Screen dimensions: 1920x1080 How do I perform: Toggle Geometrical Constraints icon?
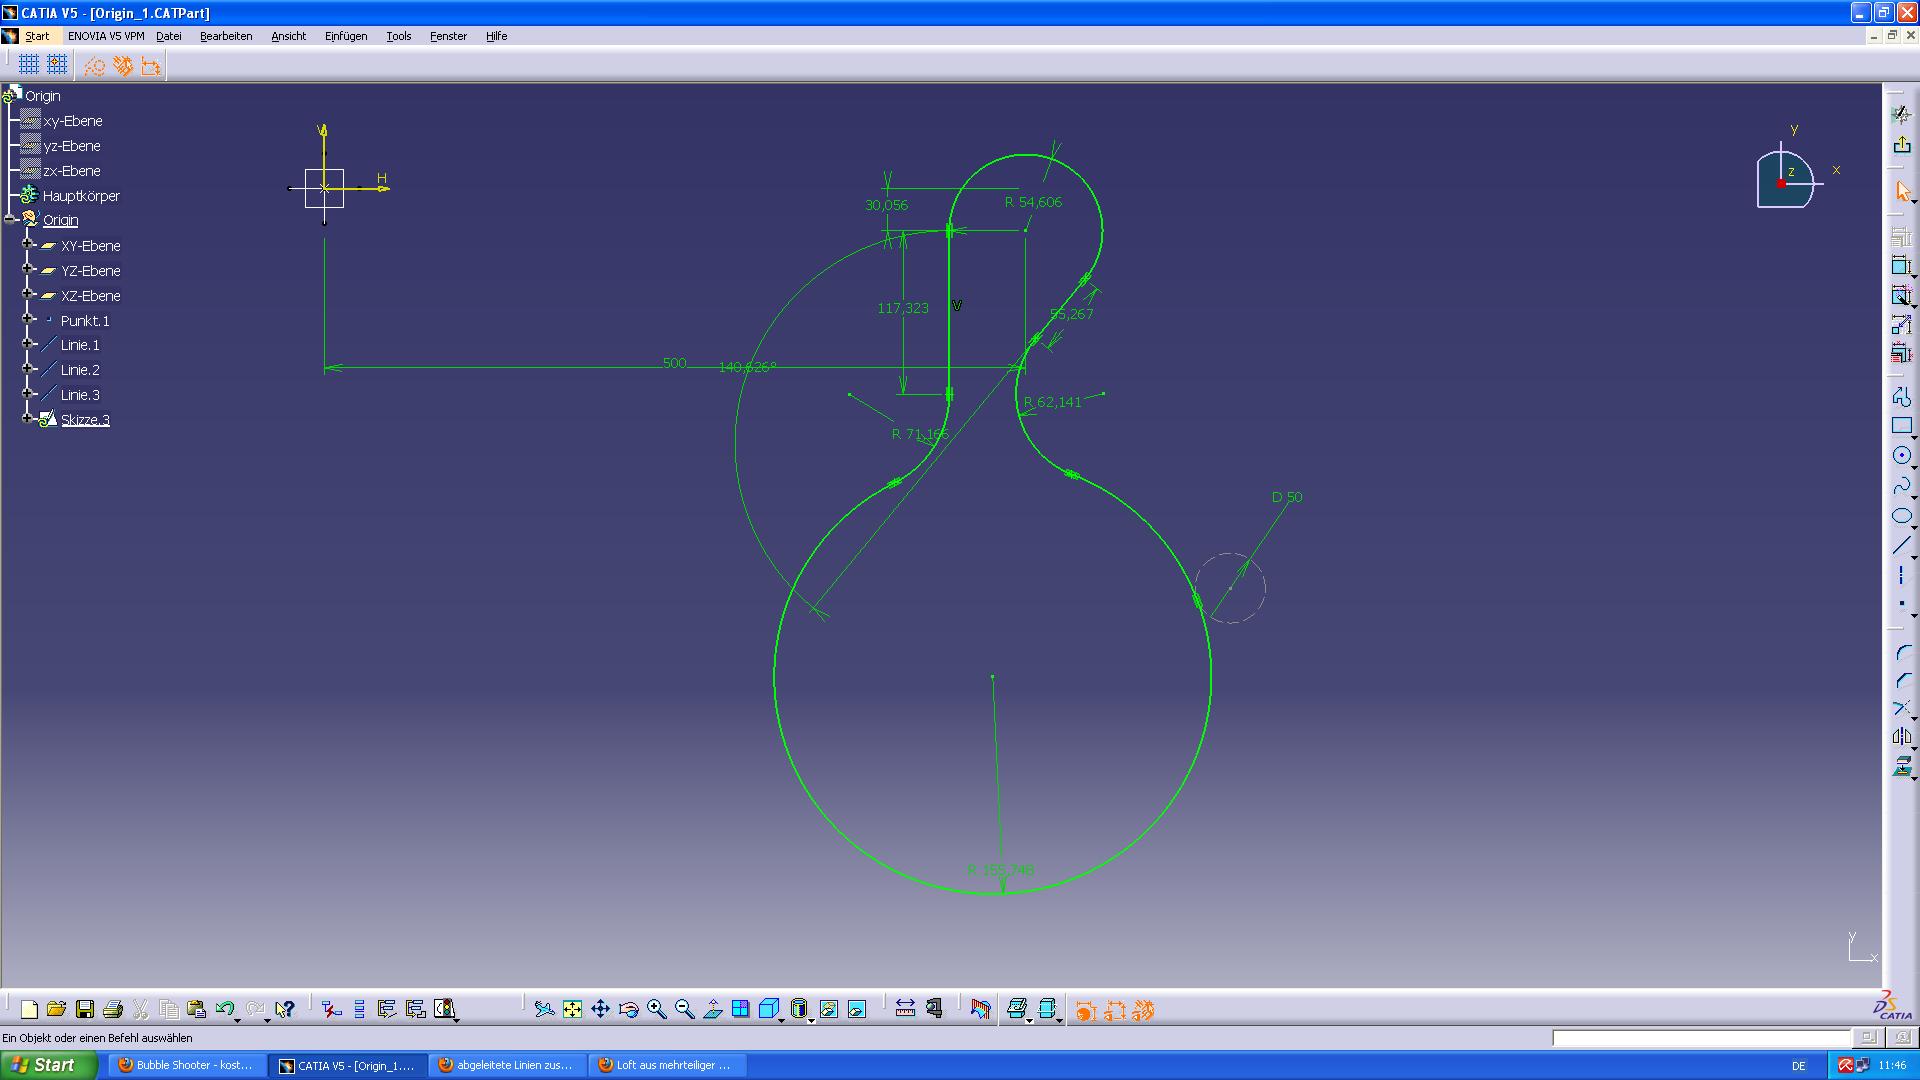pos(122,66)
